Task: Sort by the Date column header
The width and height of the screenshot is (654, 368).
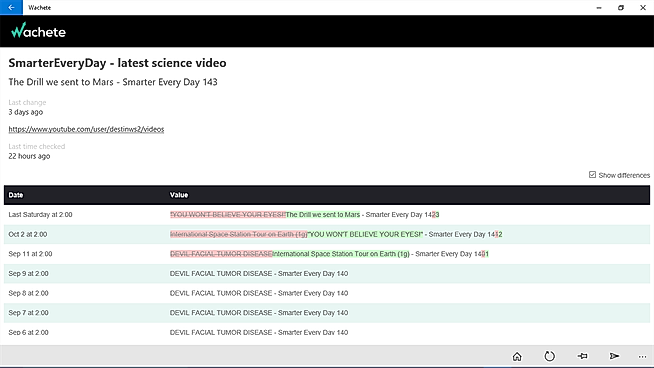Action: pos(16,195)
